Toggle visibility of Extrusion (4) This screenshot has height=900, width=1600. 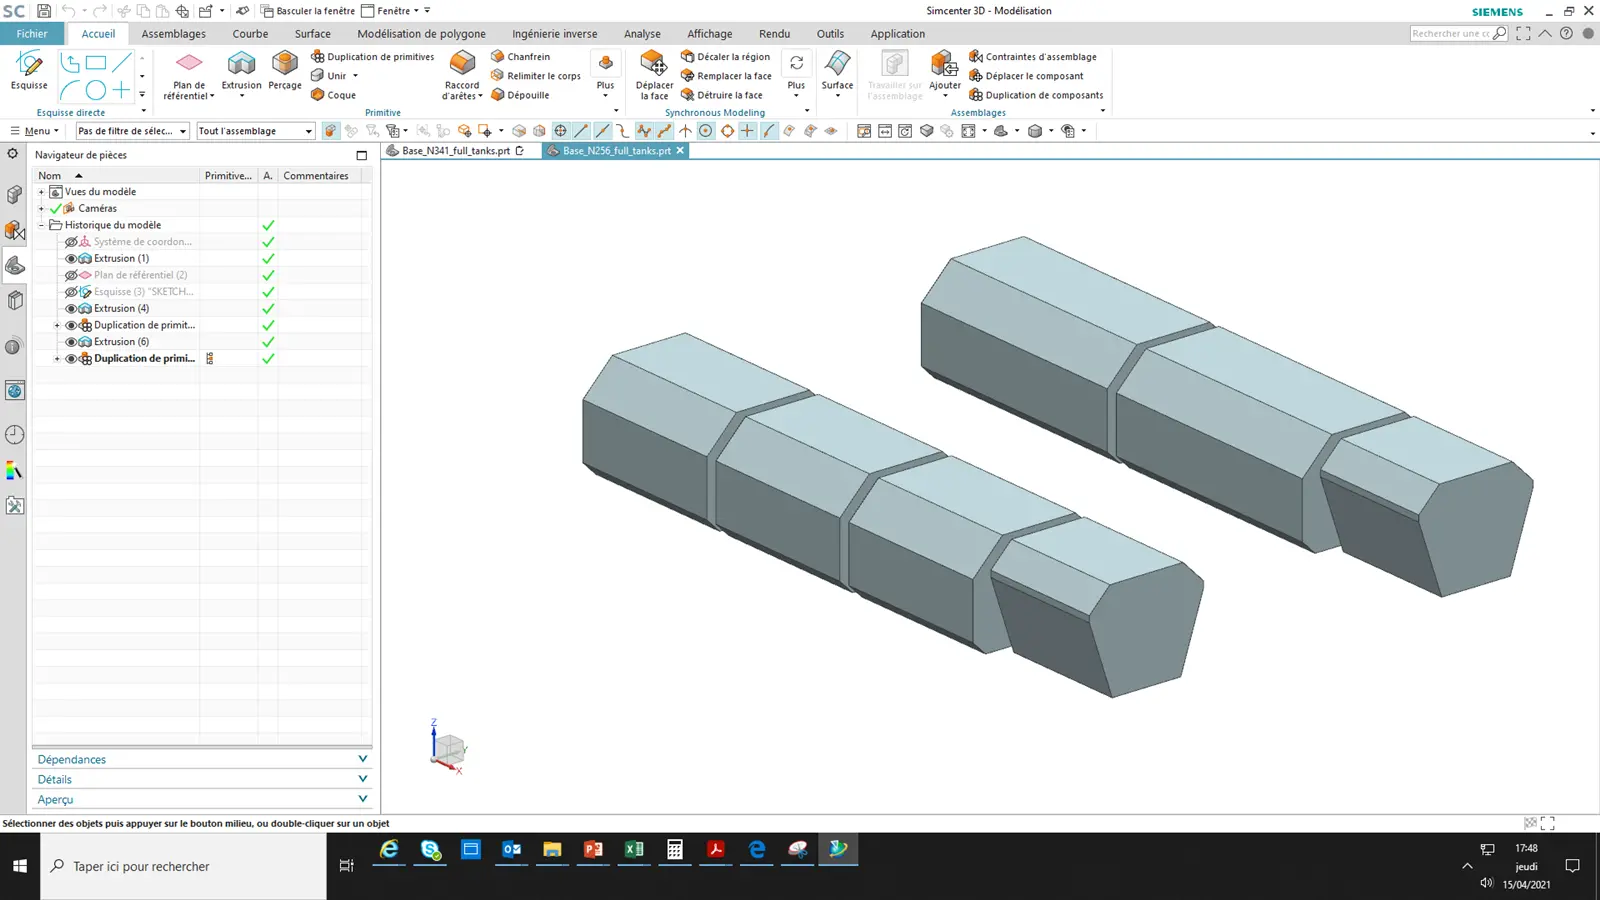coord(71,308)
